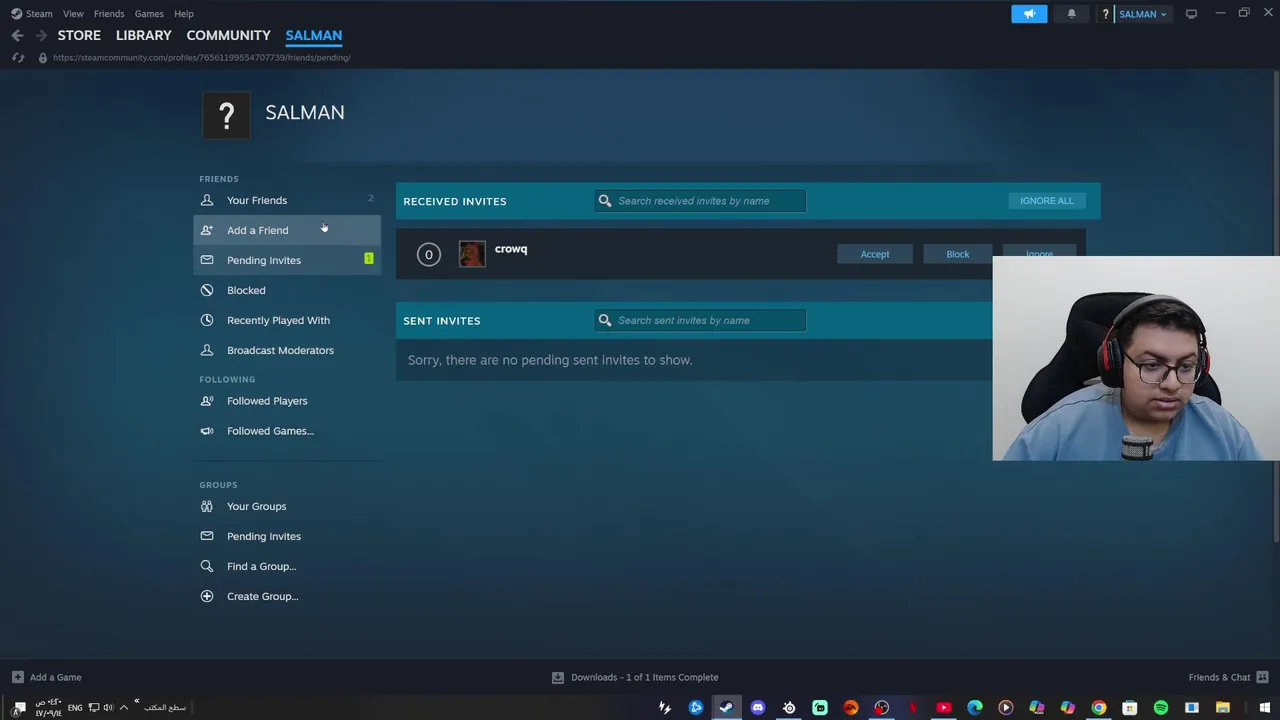
Task: Open the View menu
Action: [73, 14]
